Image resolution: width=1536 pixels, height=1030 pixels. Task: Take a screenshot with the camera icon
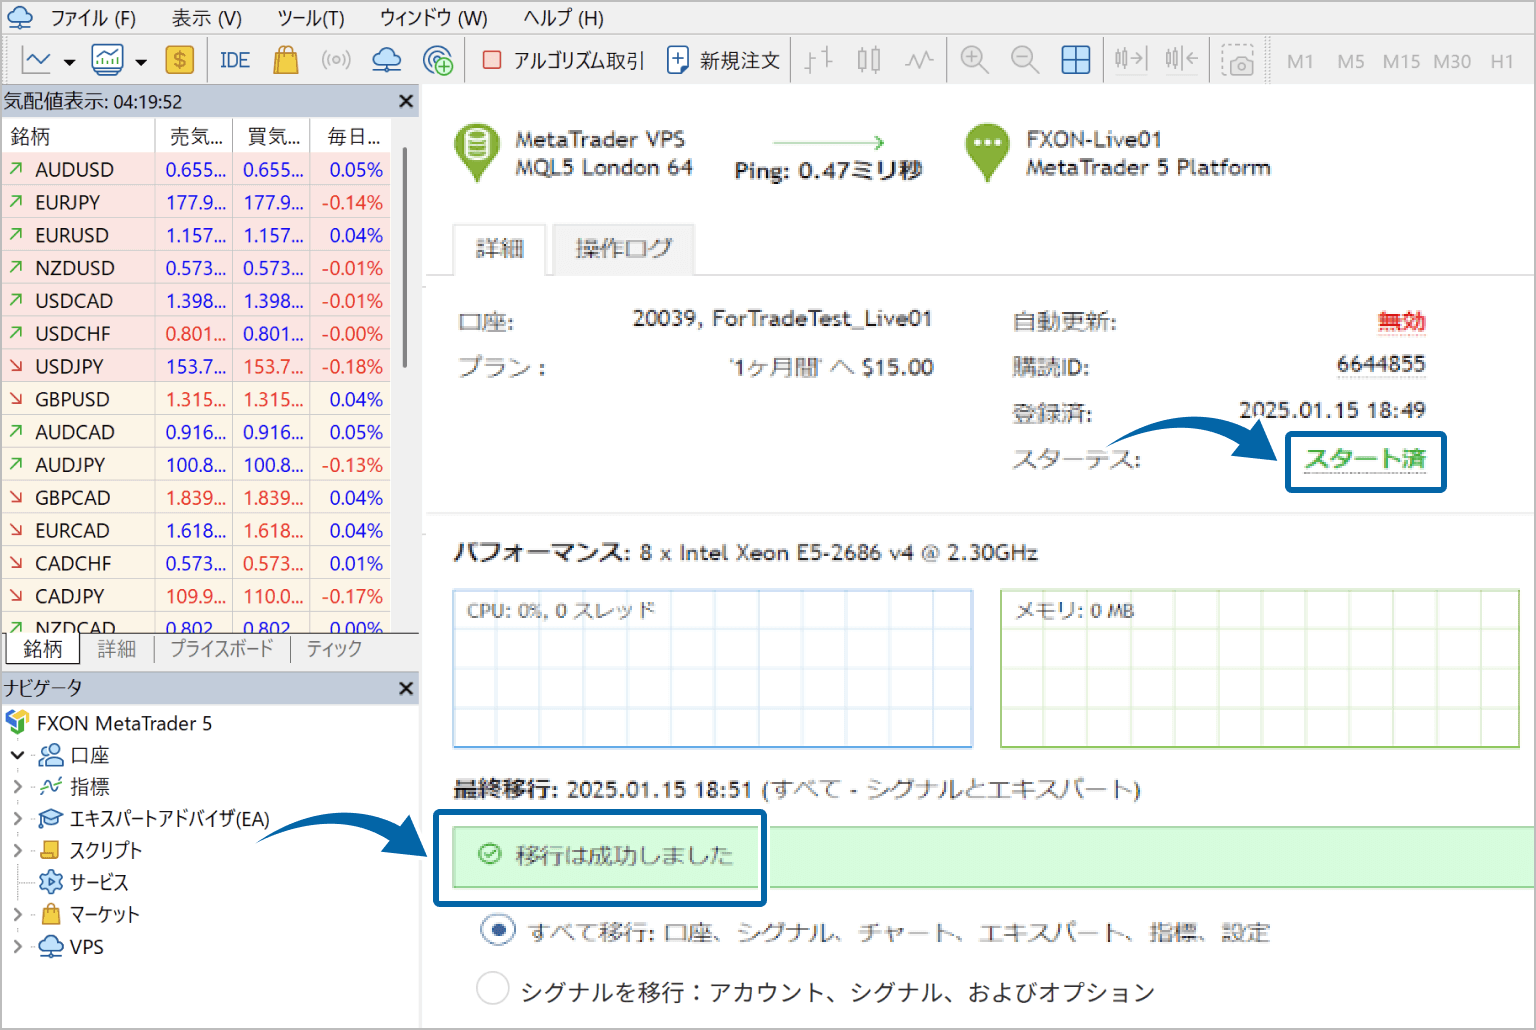tap(1238, 61)
